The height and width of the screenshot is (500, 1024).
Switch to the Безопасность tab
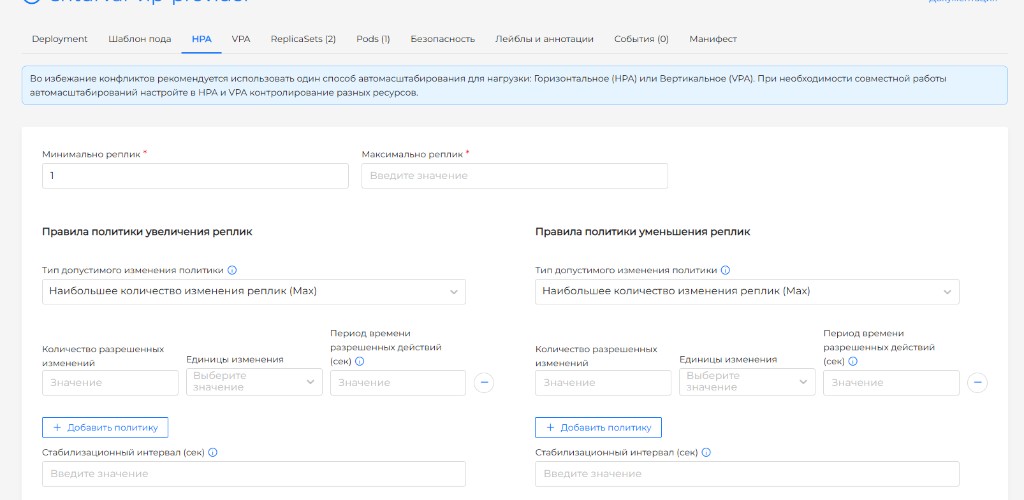click(x=443, y=39)
